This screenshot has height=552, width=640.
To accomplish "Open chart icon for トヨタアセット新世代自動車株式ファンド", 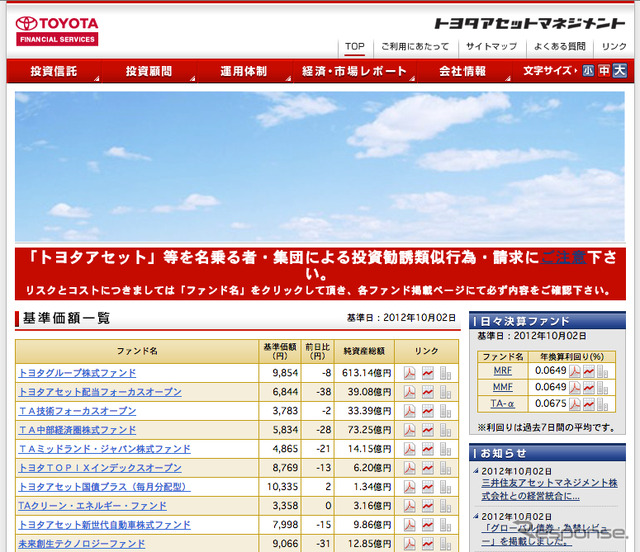I will coord(428,525).
